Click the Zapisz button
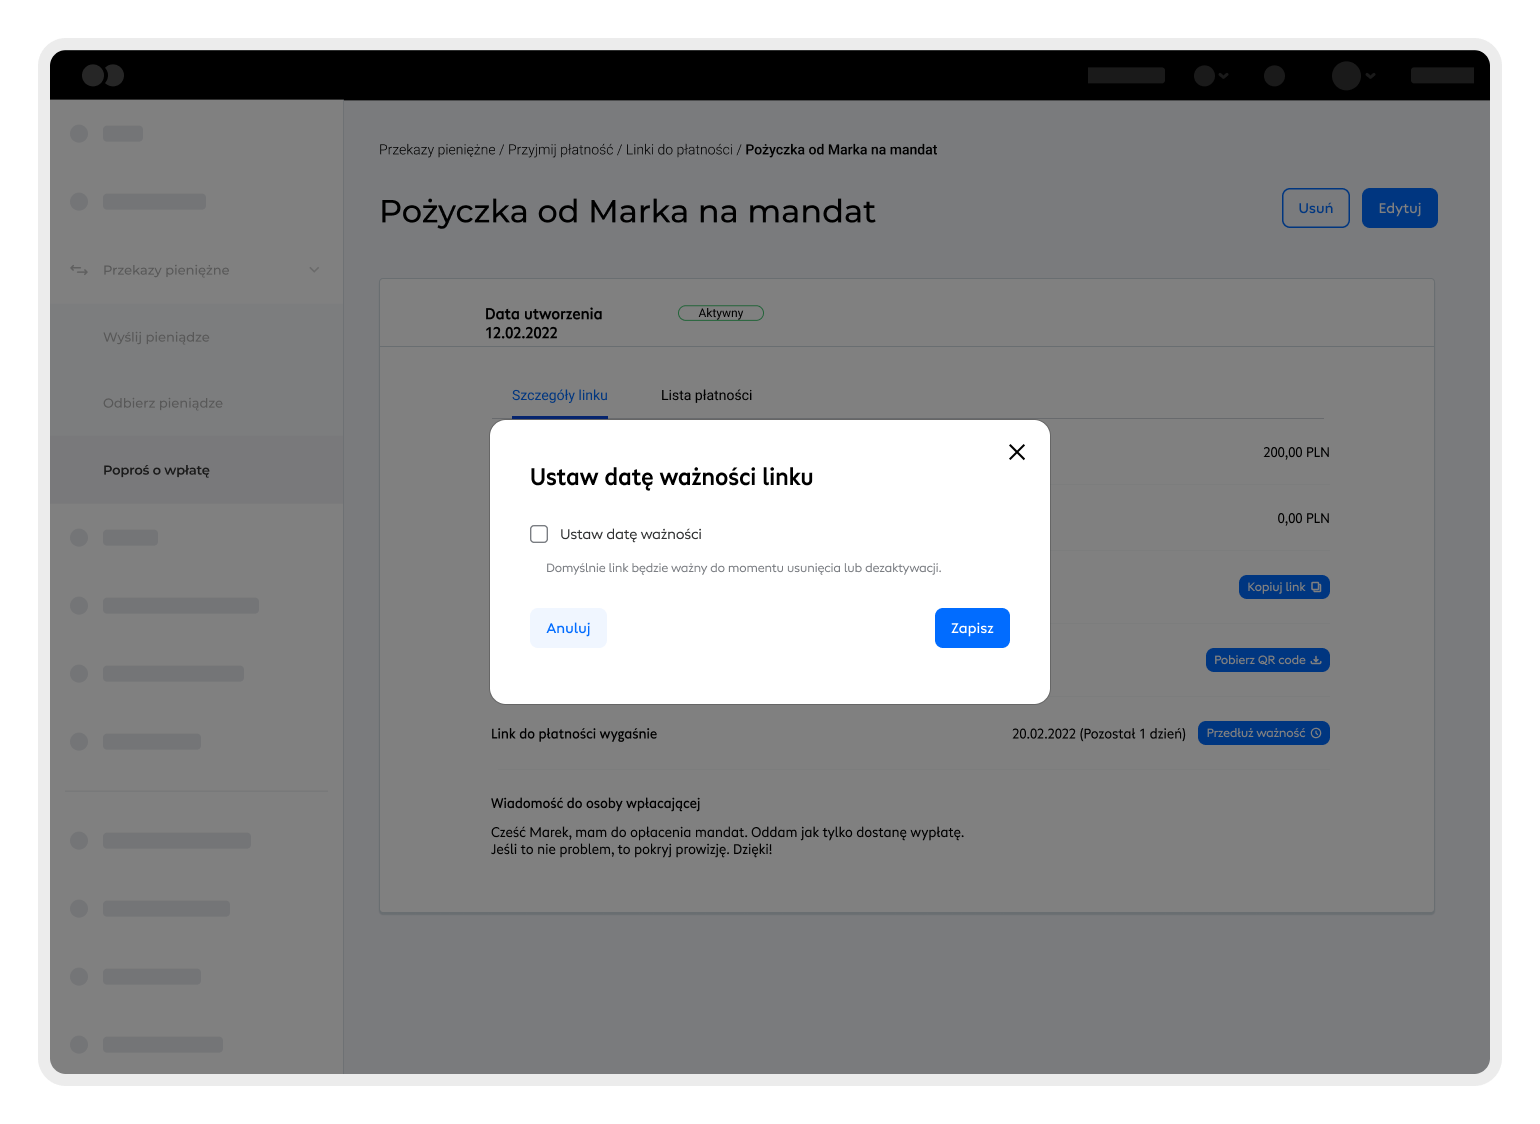 (971, 628)
